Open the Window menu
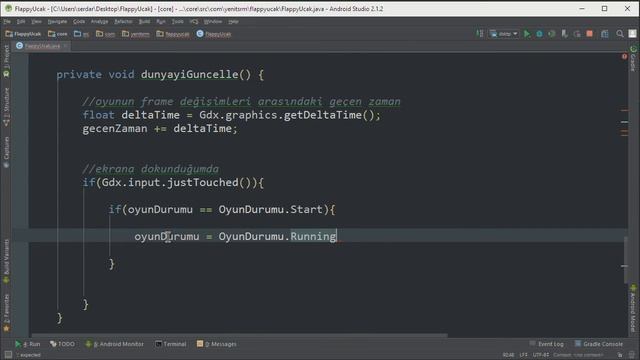 point(213,21)
